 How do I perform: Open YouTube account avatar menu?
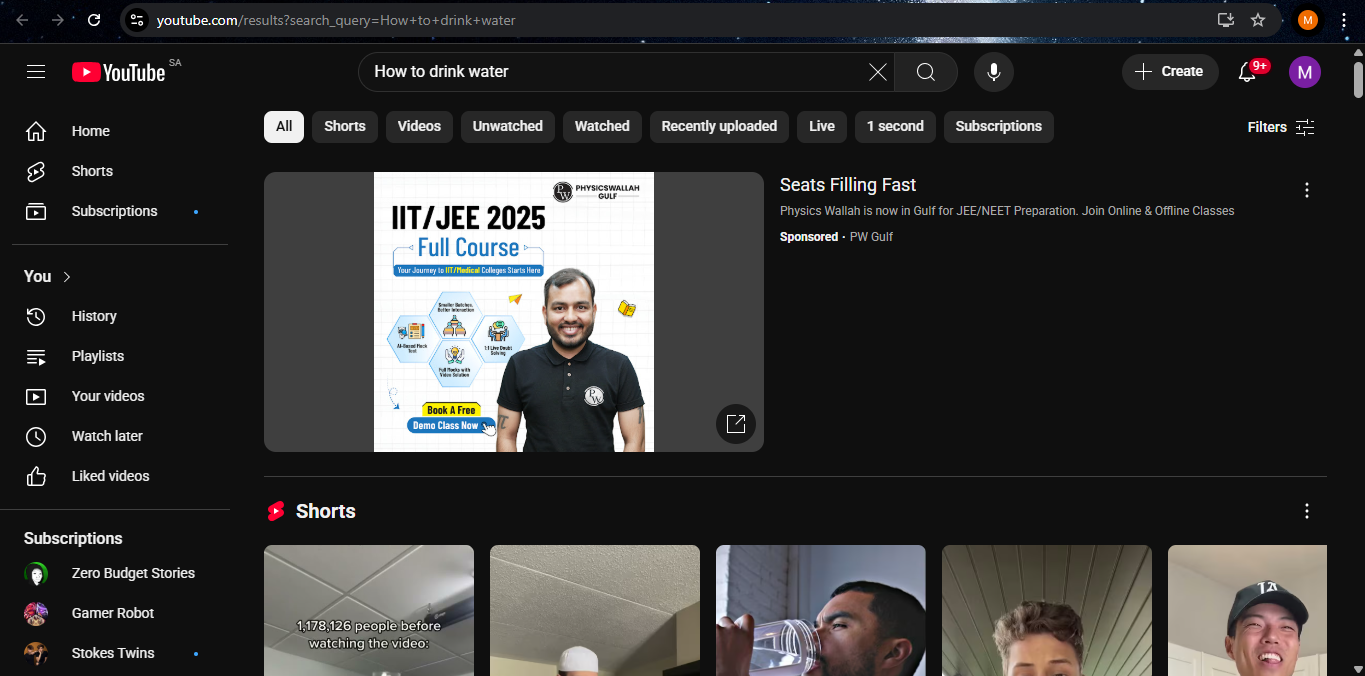coord(1305,72)
